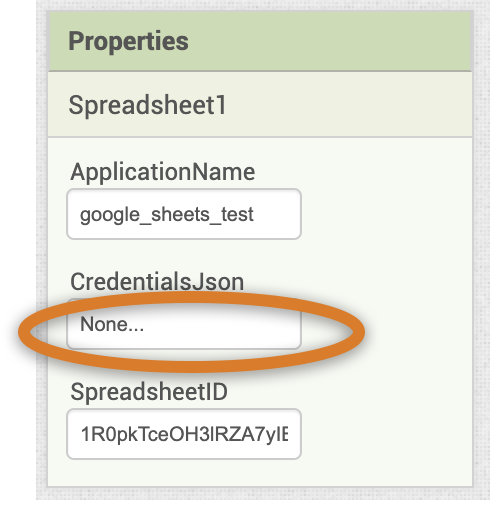Click blank space right of Spreadsheet1 title
This screenshot has width=490, height=515.
point(348,105)
